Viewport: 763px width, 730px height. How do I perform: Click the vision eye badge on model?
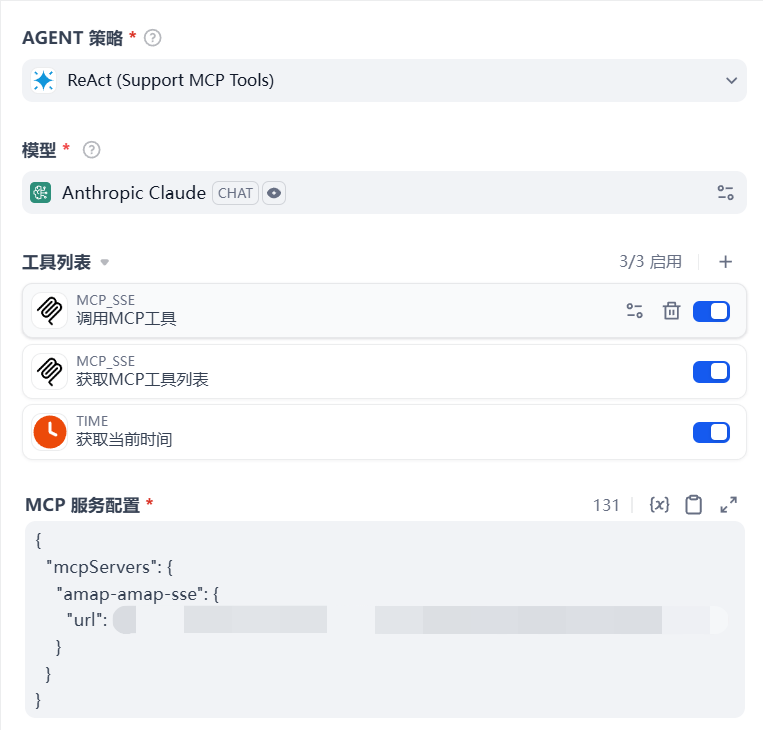click(x=274, y=193)
